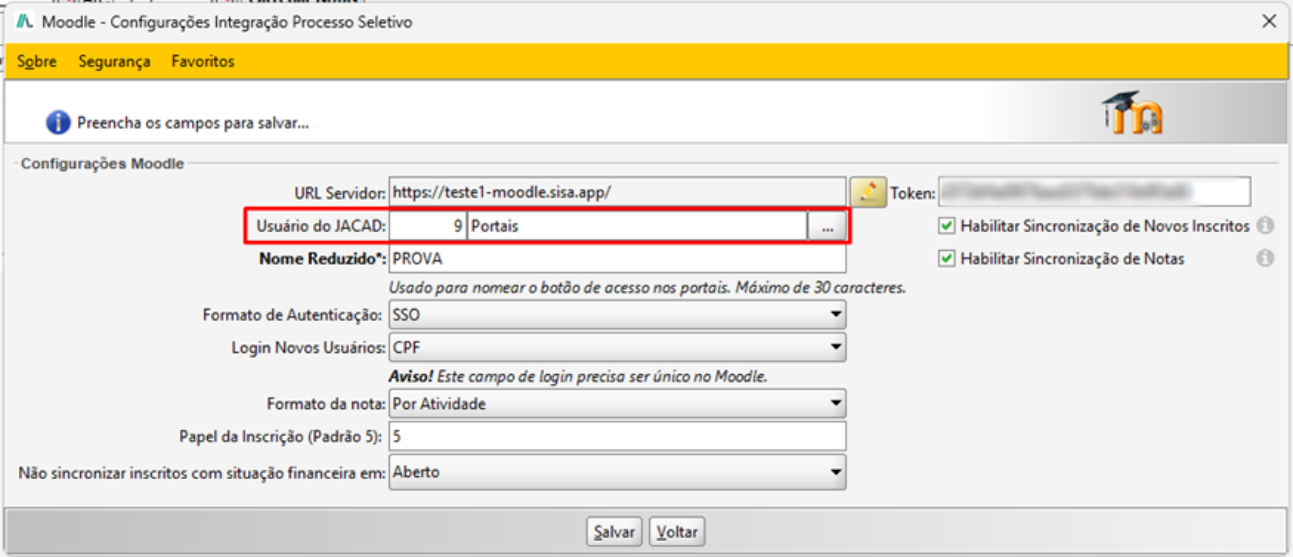1293x557 pixels.
Task: Click the 'Configurações Moodle' group title
Action: pos(103,163)
